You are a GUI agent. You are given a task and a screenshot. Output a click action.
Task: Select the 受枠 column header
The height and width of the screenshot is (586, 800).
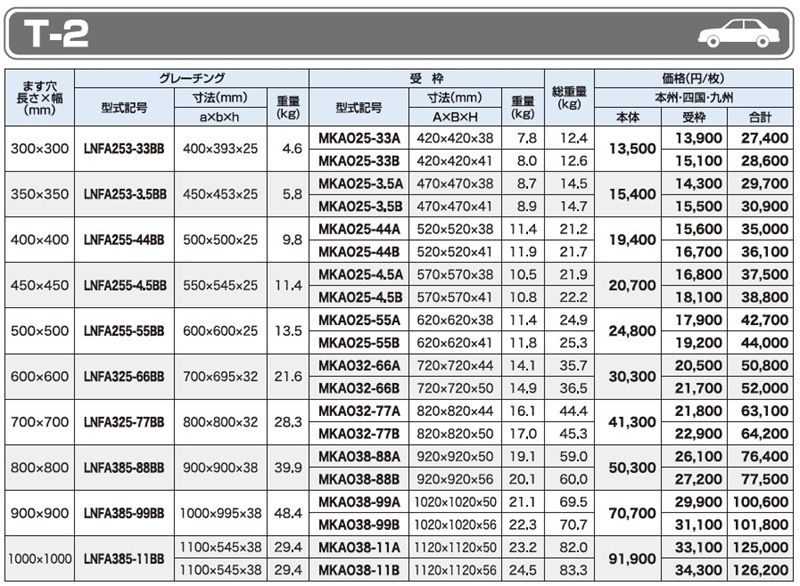pos(427,79)
